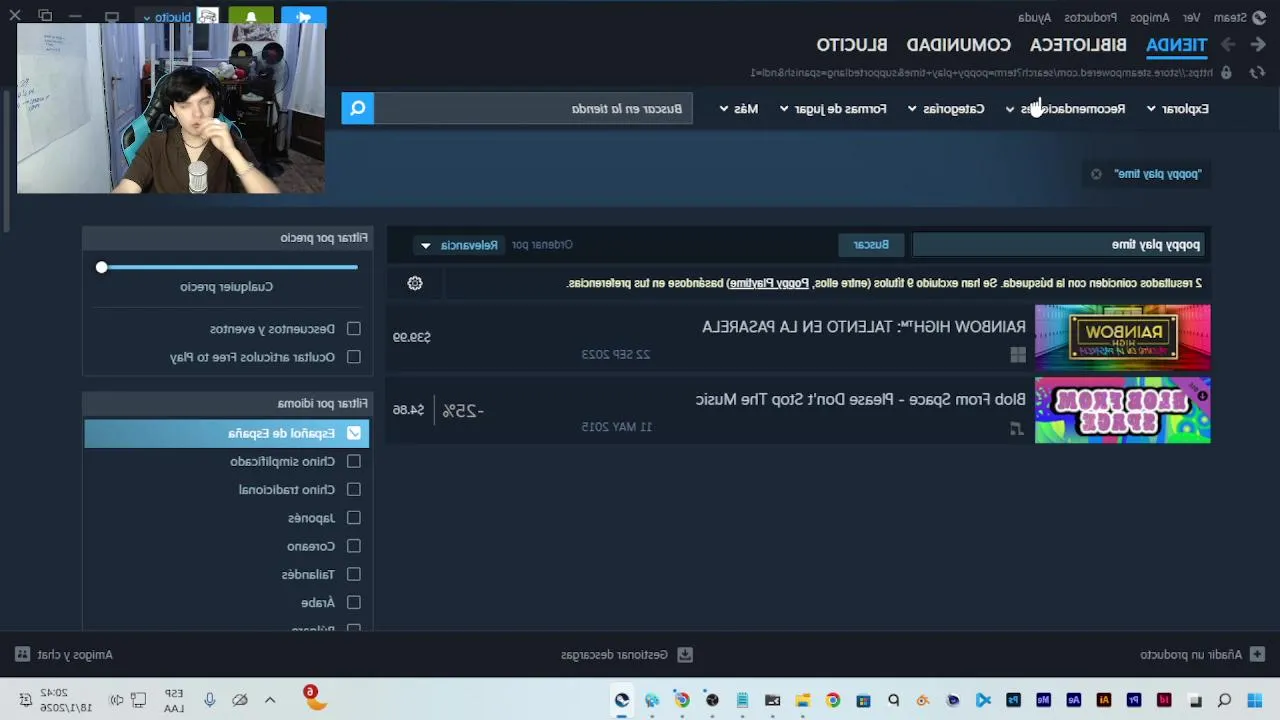Image resolution: width=1280 pixels, height=720 pixels.
Task: Click the Gestionar descargas download icon
Action: 685,654
